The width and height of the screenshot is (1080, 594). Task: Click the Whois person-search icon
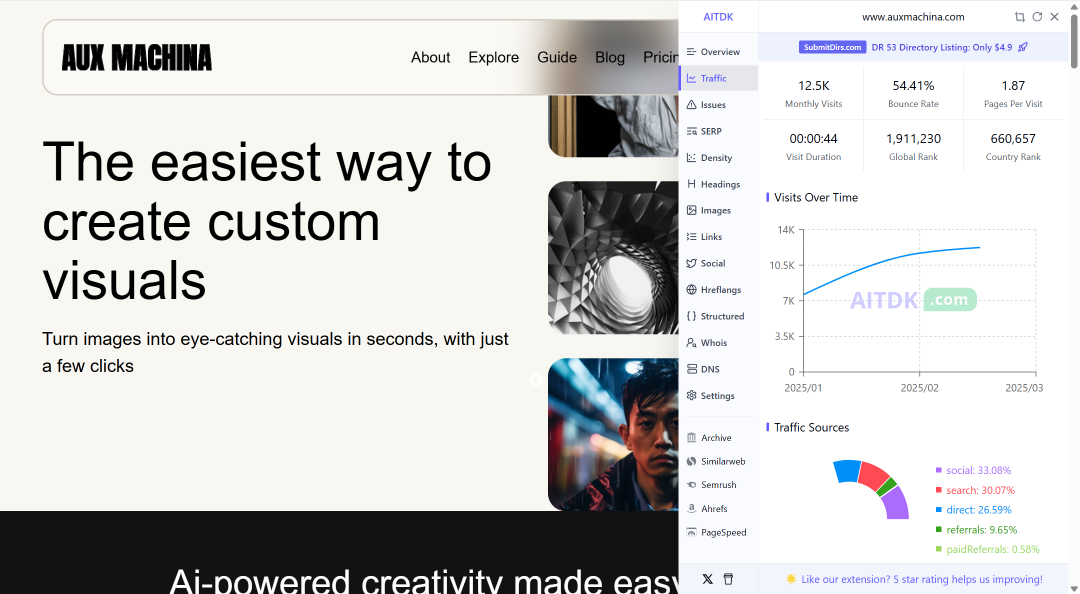click(692, 342)
